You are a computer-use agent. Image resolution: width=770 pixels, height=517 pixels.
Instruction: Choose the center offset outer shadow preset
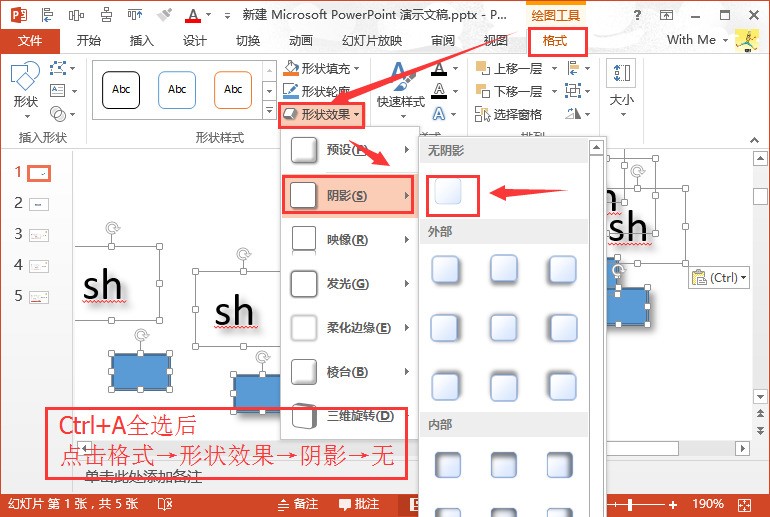point(504,327)
